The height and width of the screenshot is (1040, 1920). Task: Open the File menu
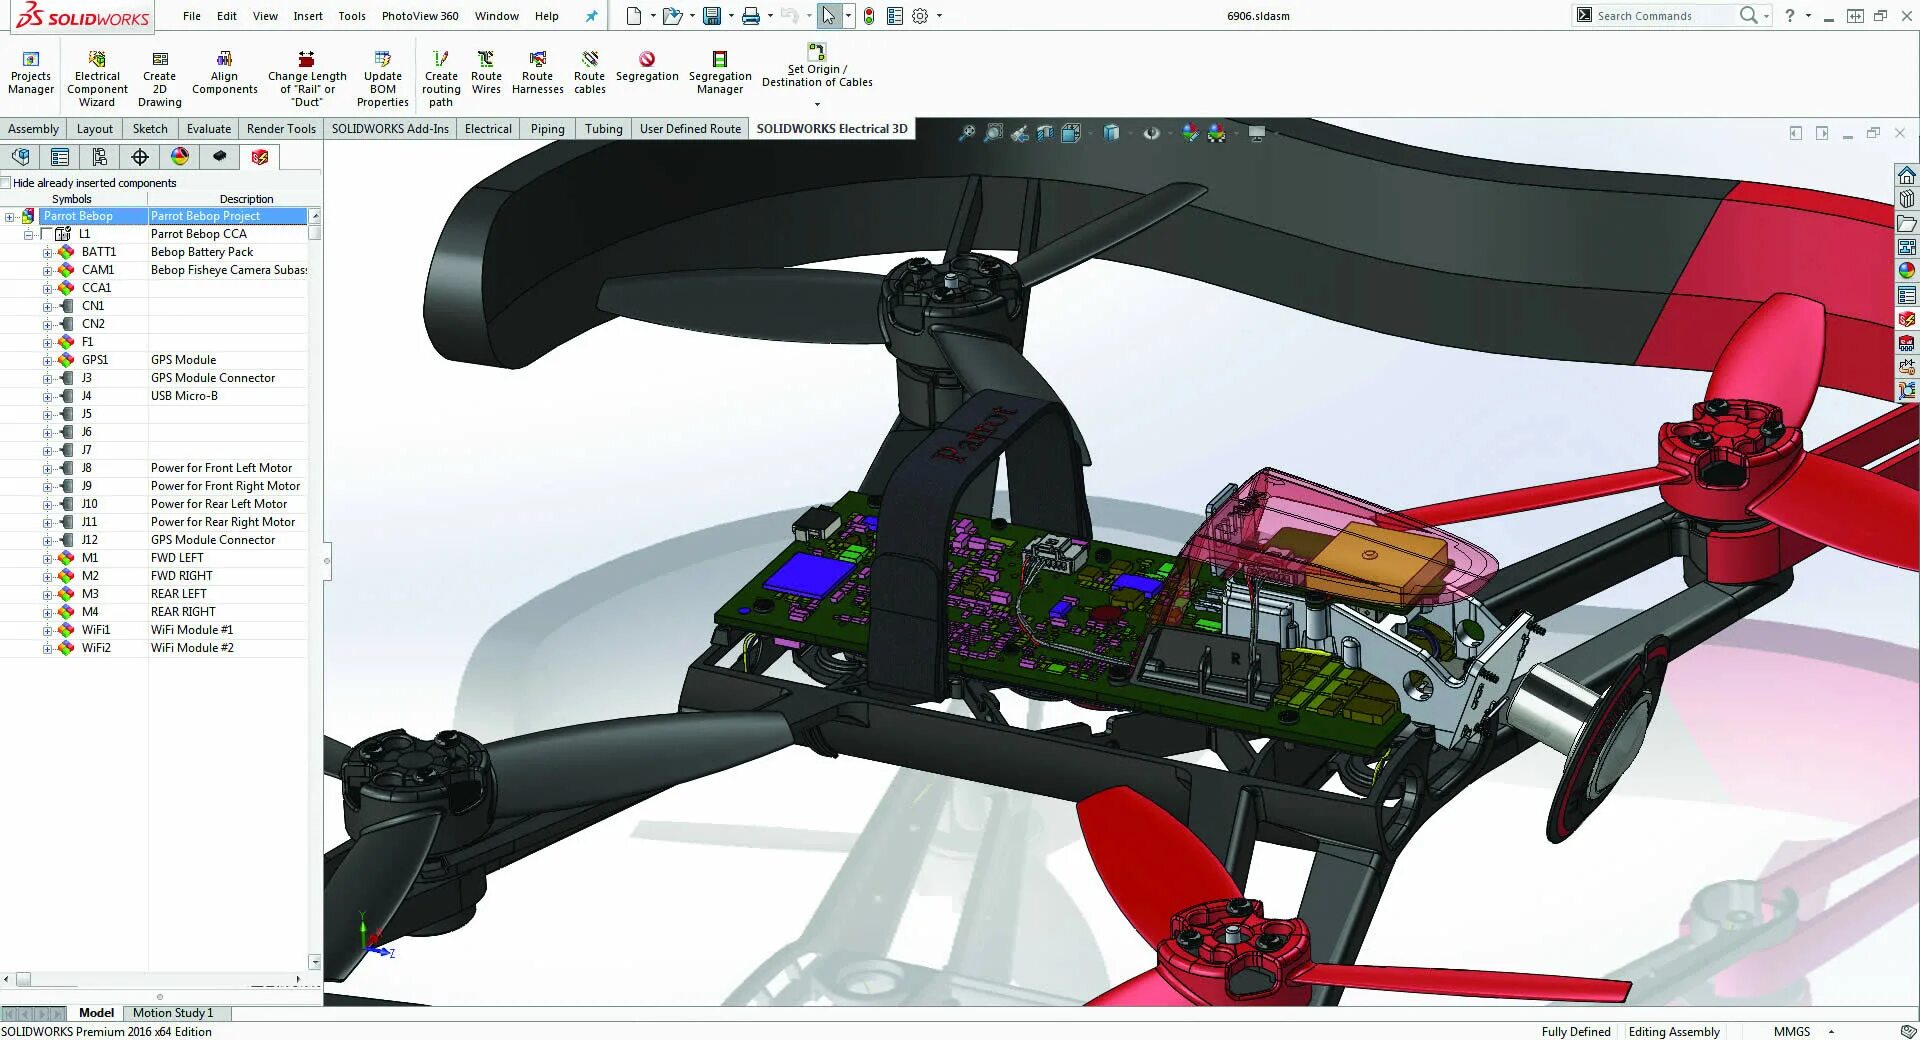point(192,16)
